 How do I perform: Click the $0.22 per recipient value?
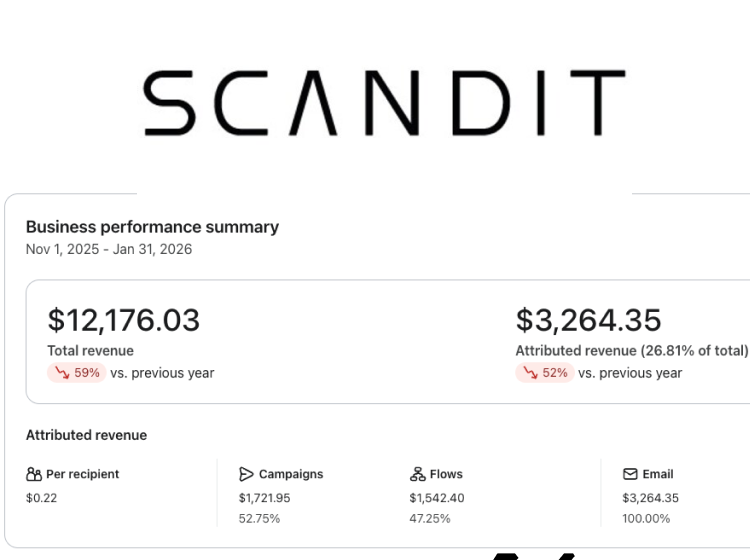point(41,497)
